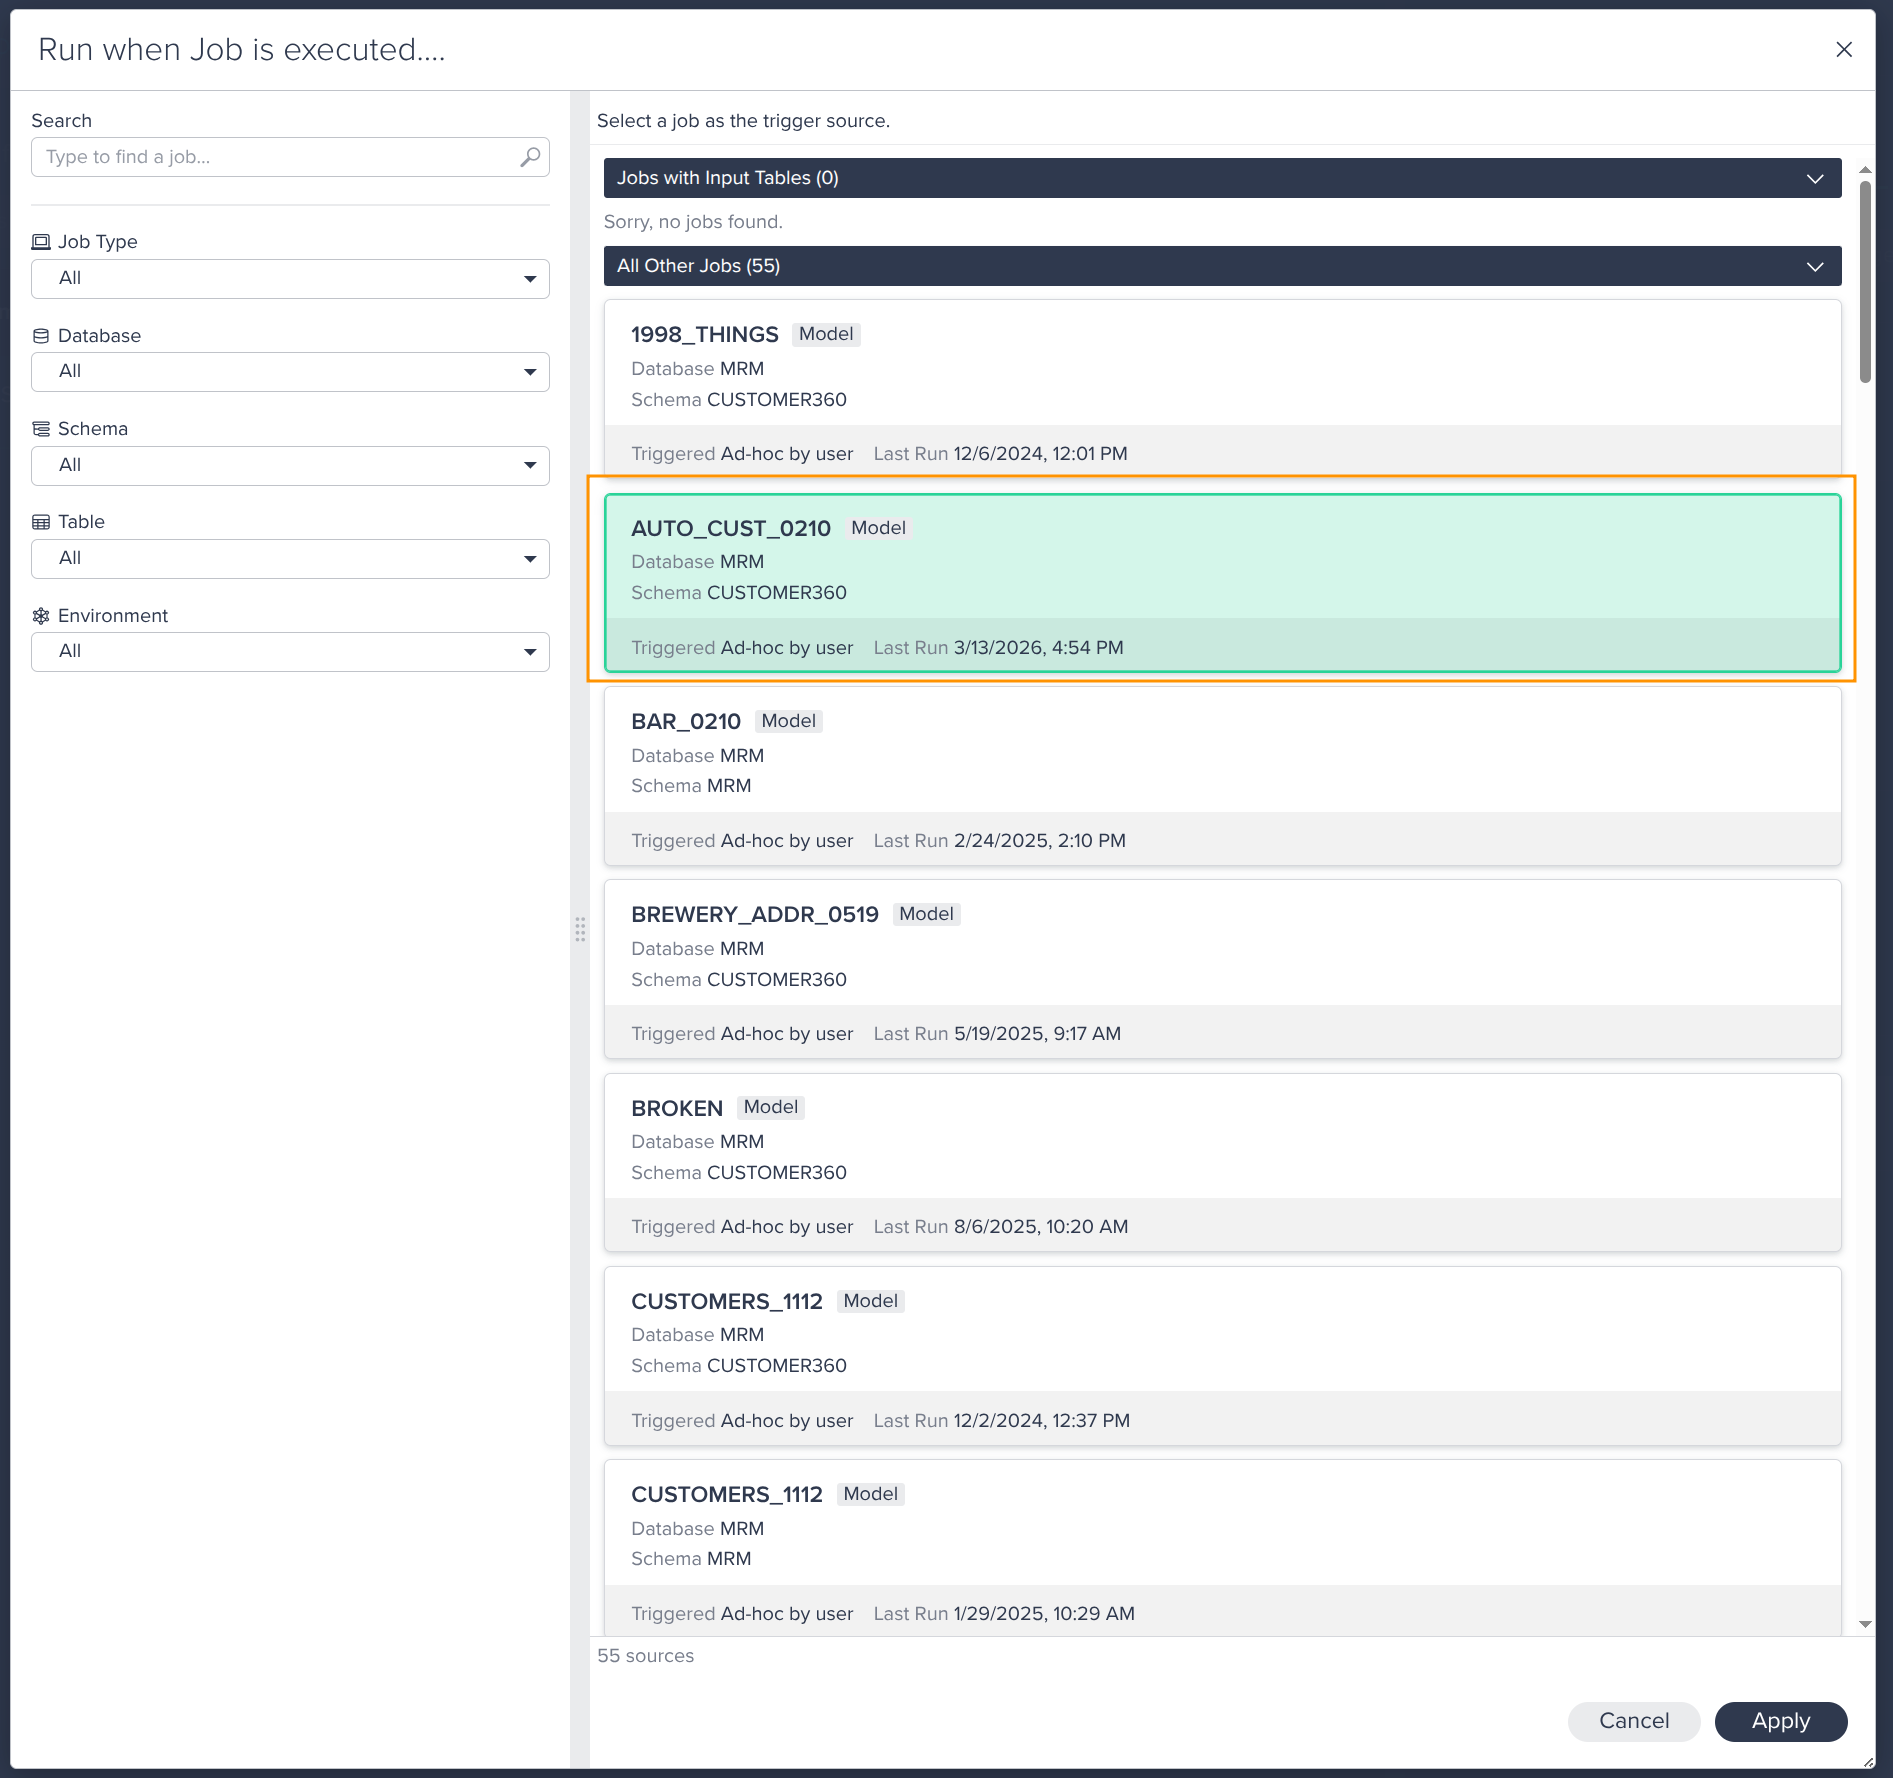
Task: Click the search magnifier icon
Action: click(530, 156)
